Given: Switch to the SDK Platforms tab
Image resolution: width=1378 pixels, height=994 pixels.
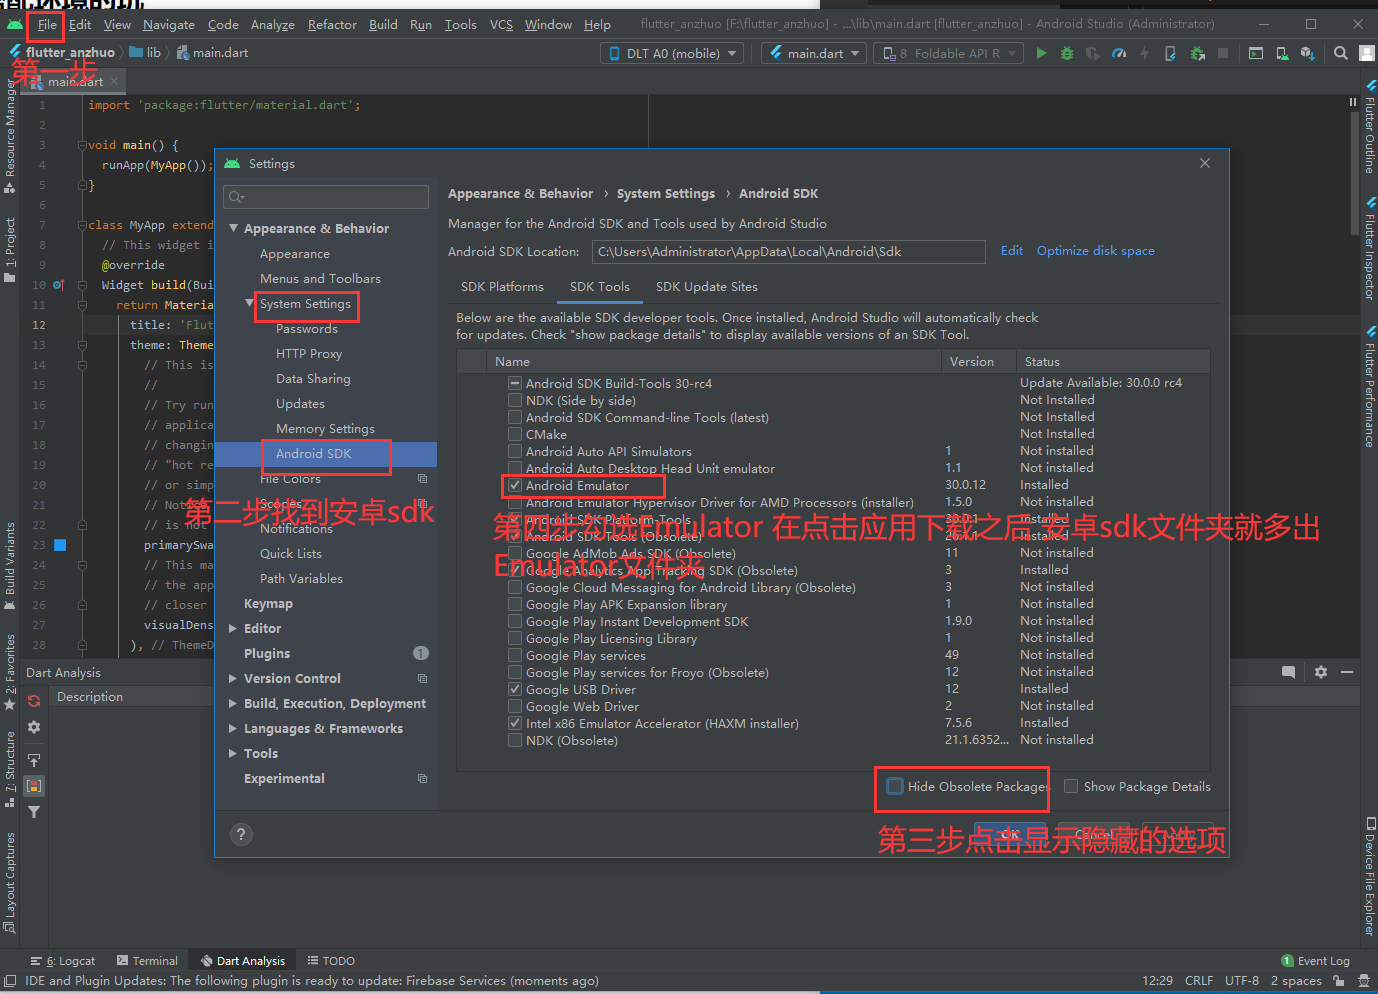Looking at the screenshot, I should (502, 287).
